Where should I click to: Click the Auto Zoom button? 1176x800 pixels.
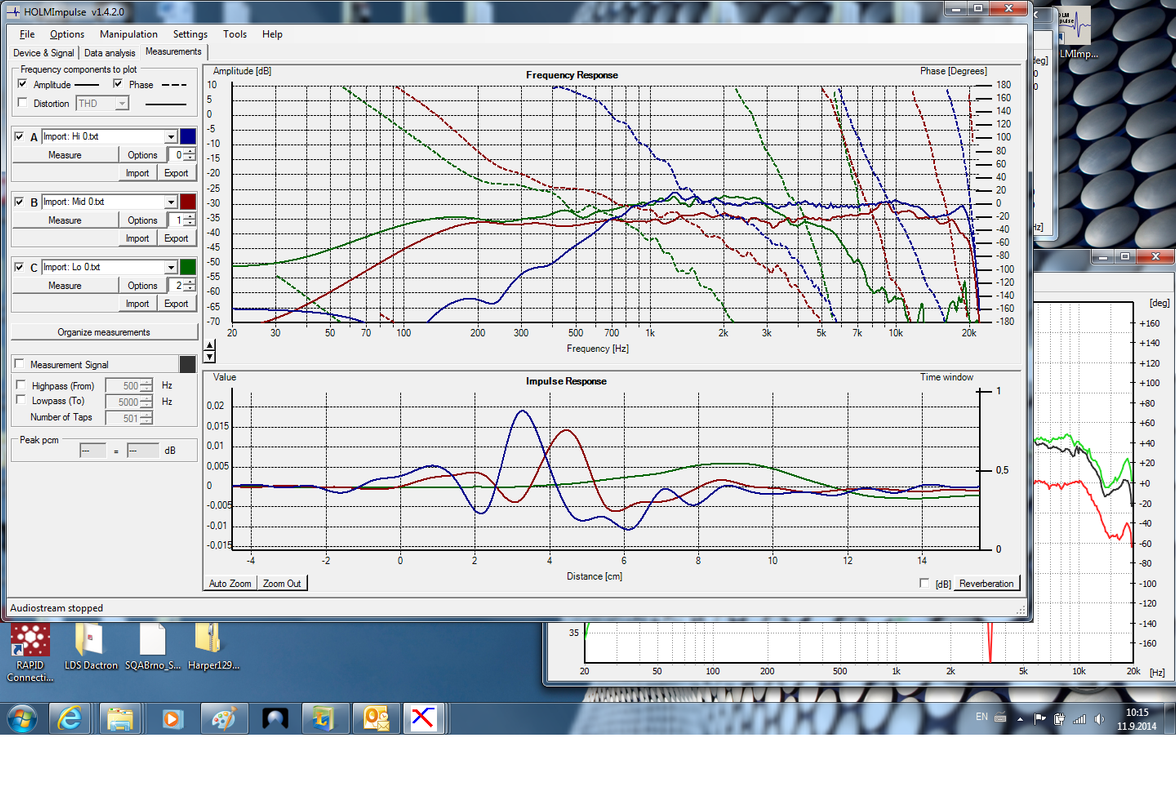pyautogui.click(x=230, y=583)
